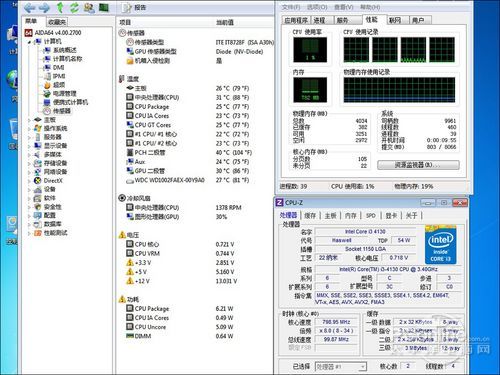Switch to 应用程序 tab in Task Manager

pos(296,20)
